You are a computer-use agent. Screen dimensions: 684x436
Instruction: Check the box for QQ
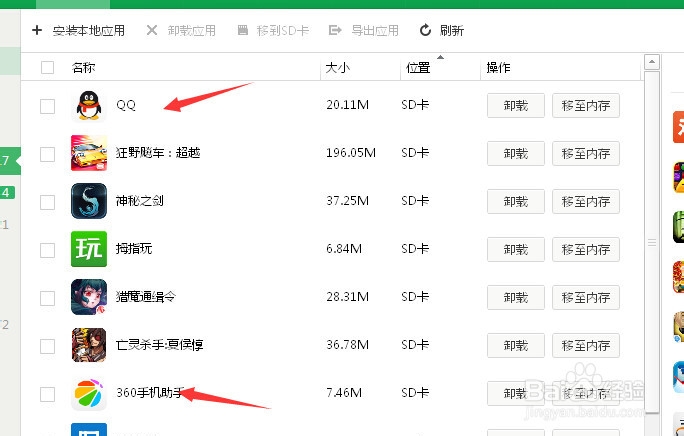pos(48,106)
